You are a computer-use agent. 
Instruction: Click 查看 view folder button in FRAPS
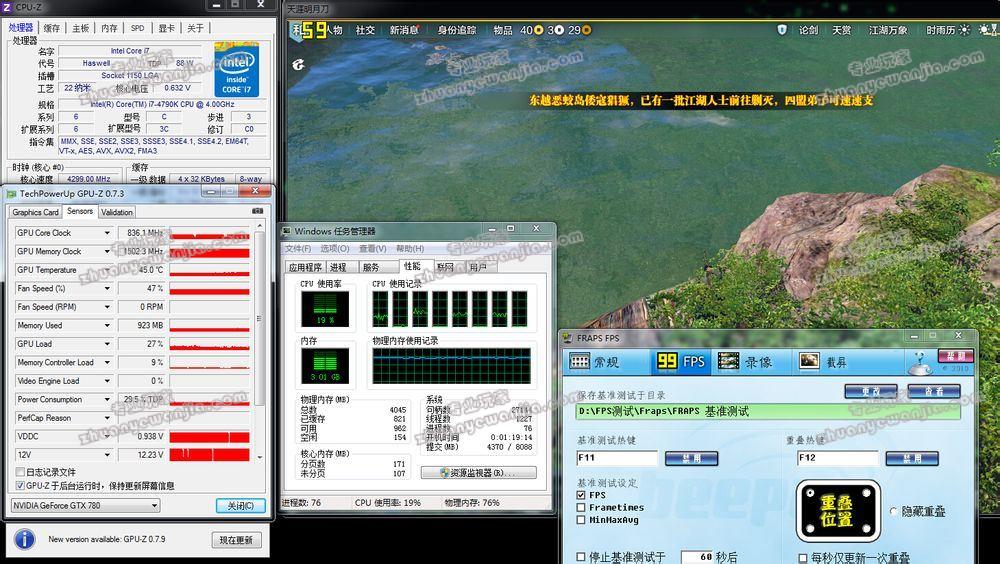(x=934, y=390)
